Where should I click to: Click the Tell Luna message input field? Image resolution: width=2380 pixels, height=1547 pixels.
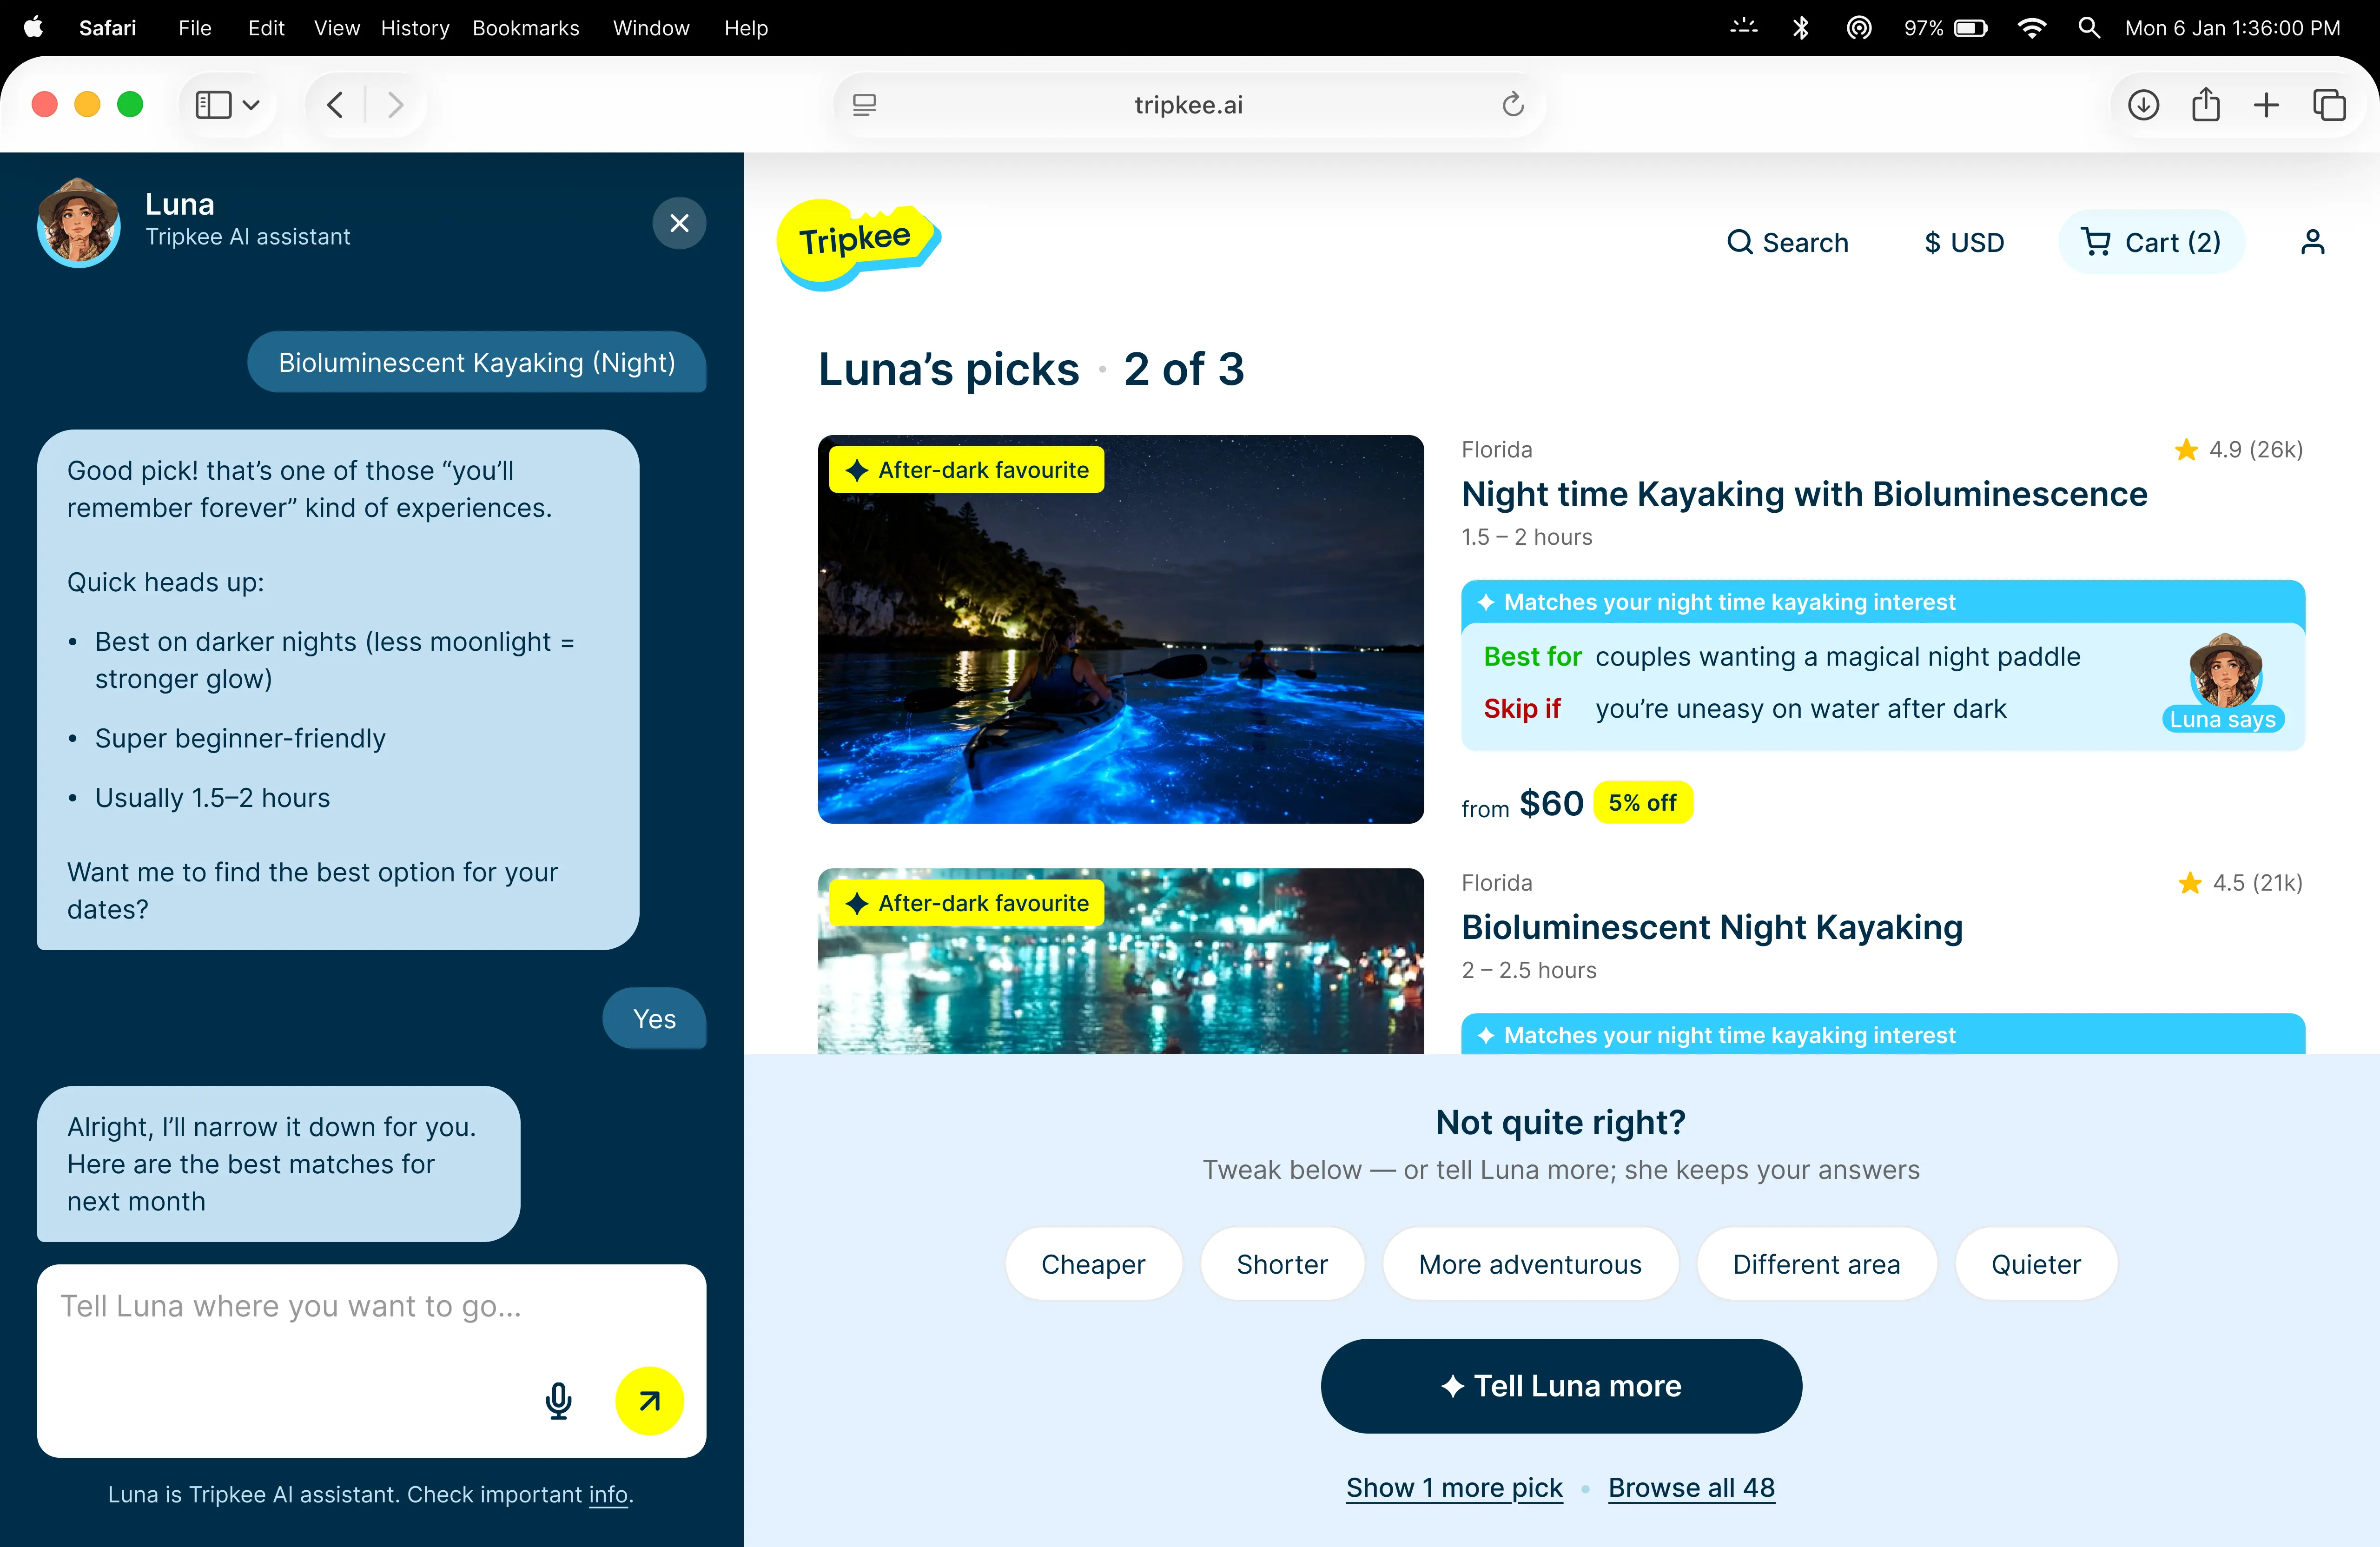coord(371,1360)
